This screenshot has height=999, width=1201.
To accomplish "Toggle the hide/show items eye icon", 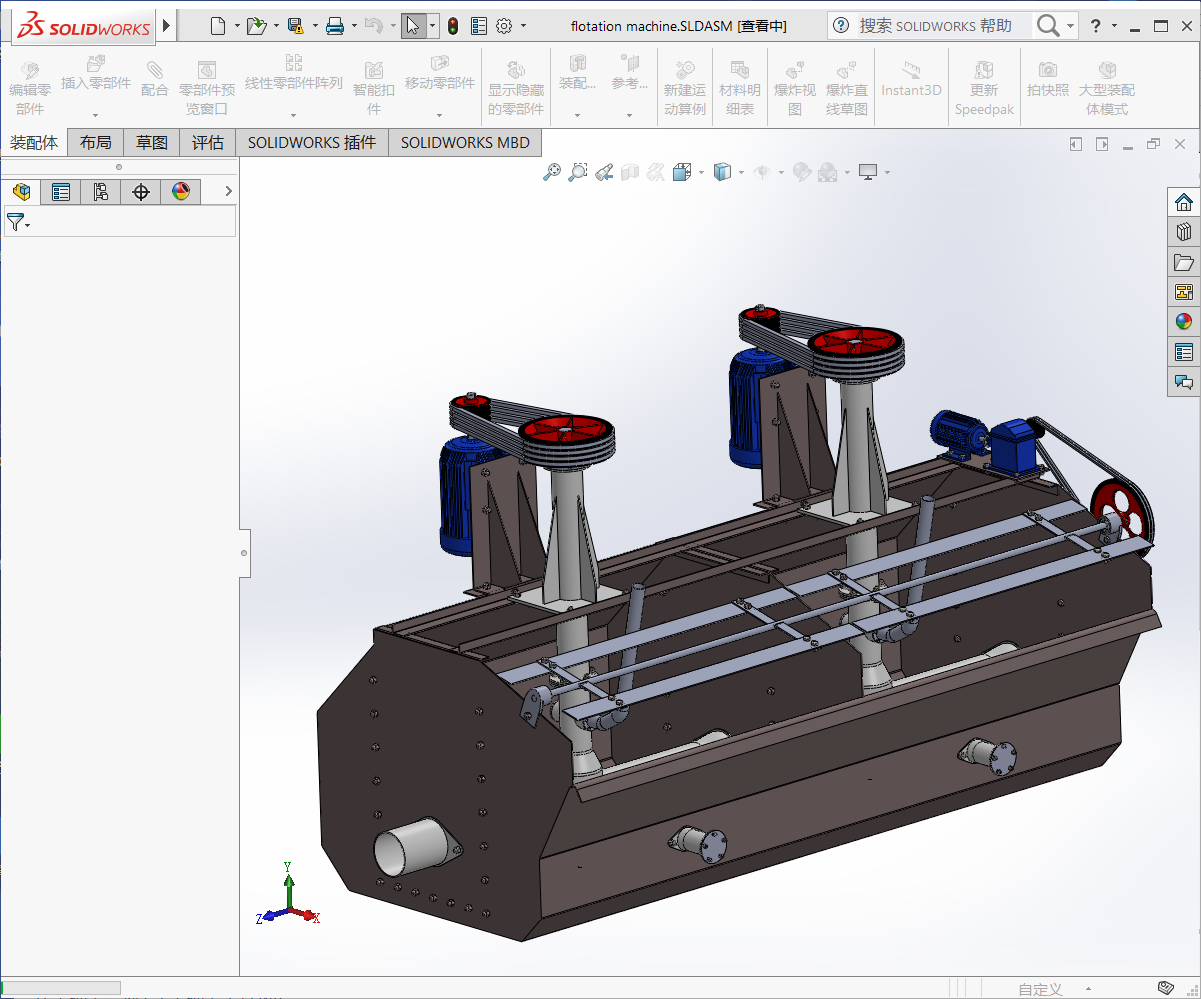I will (x=762, y=172).
